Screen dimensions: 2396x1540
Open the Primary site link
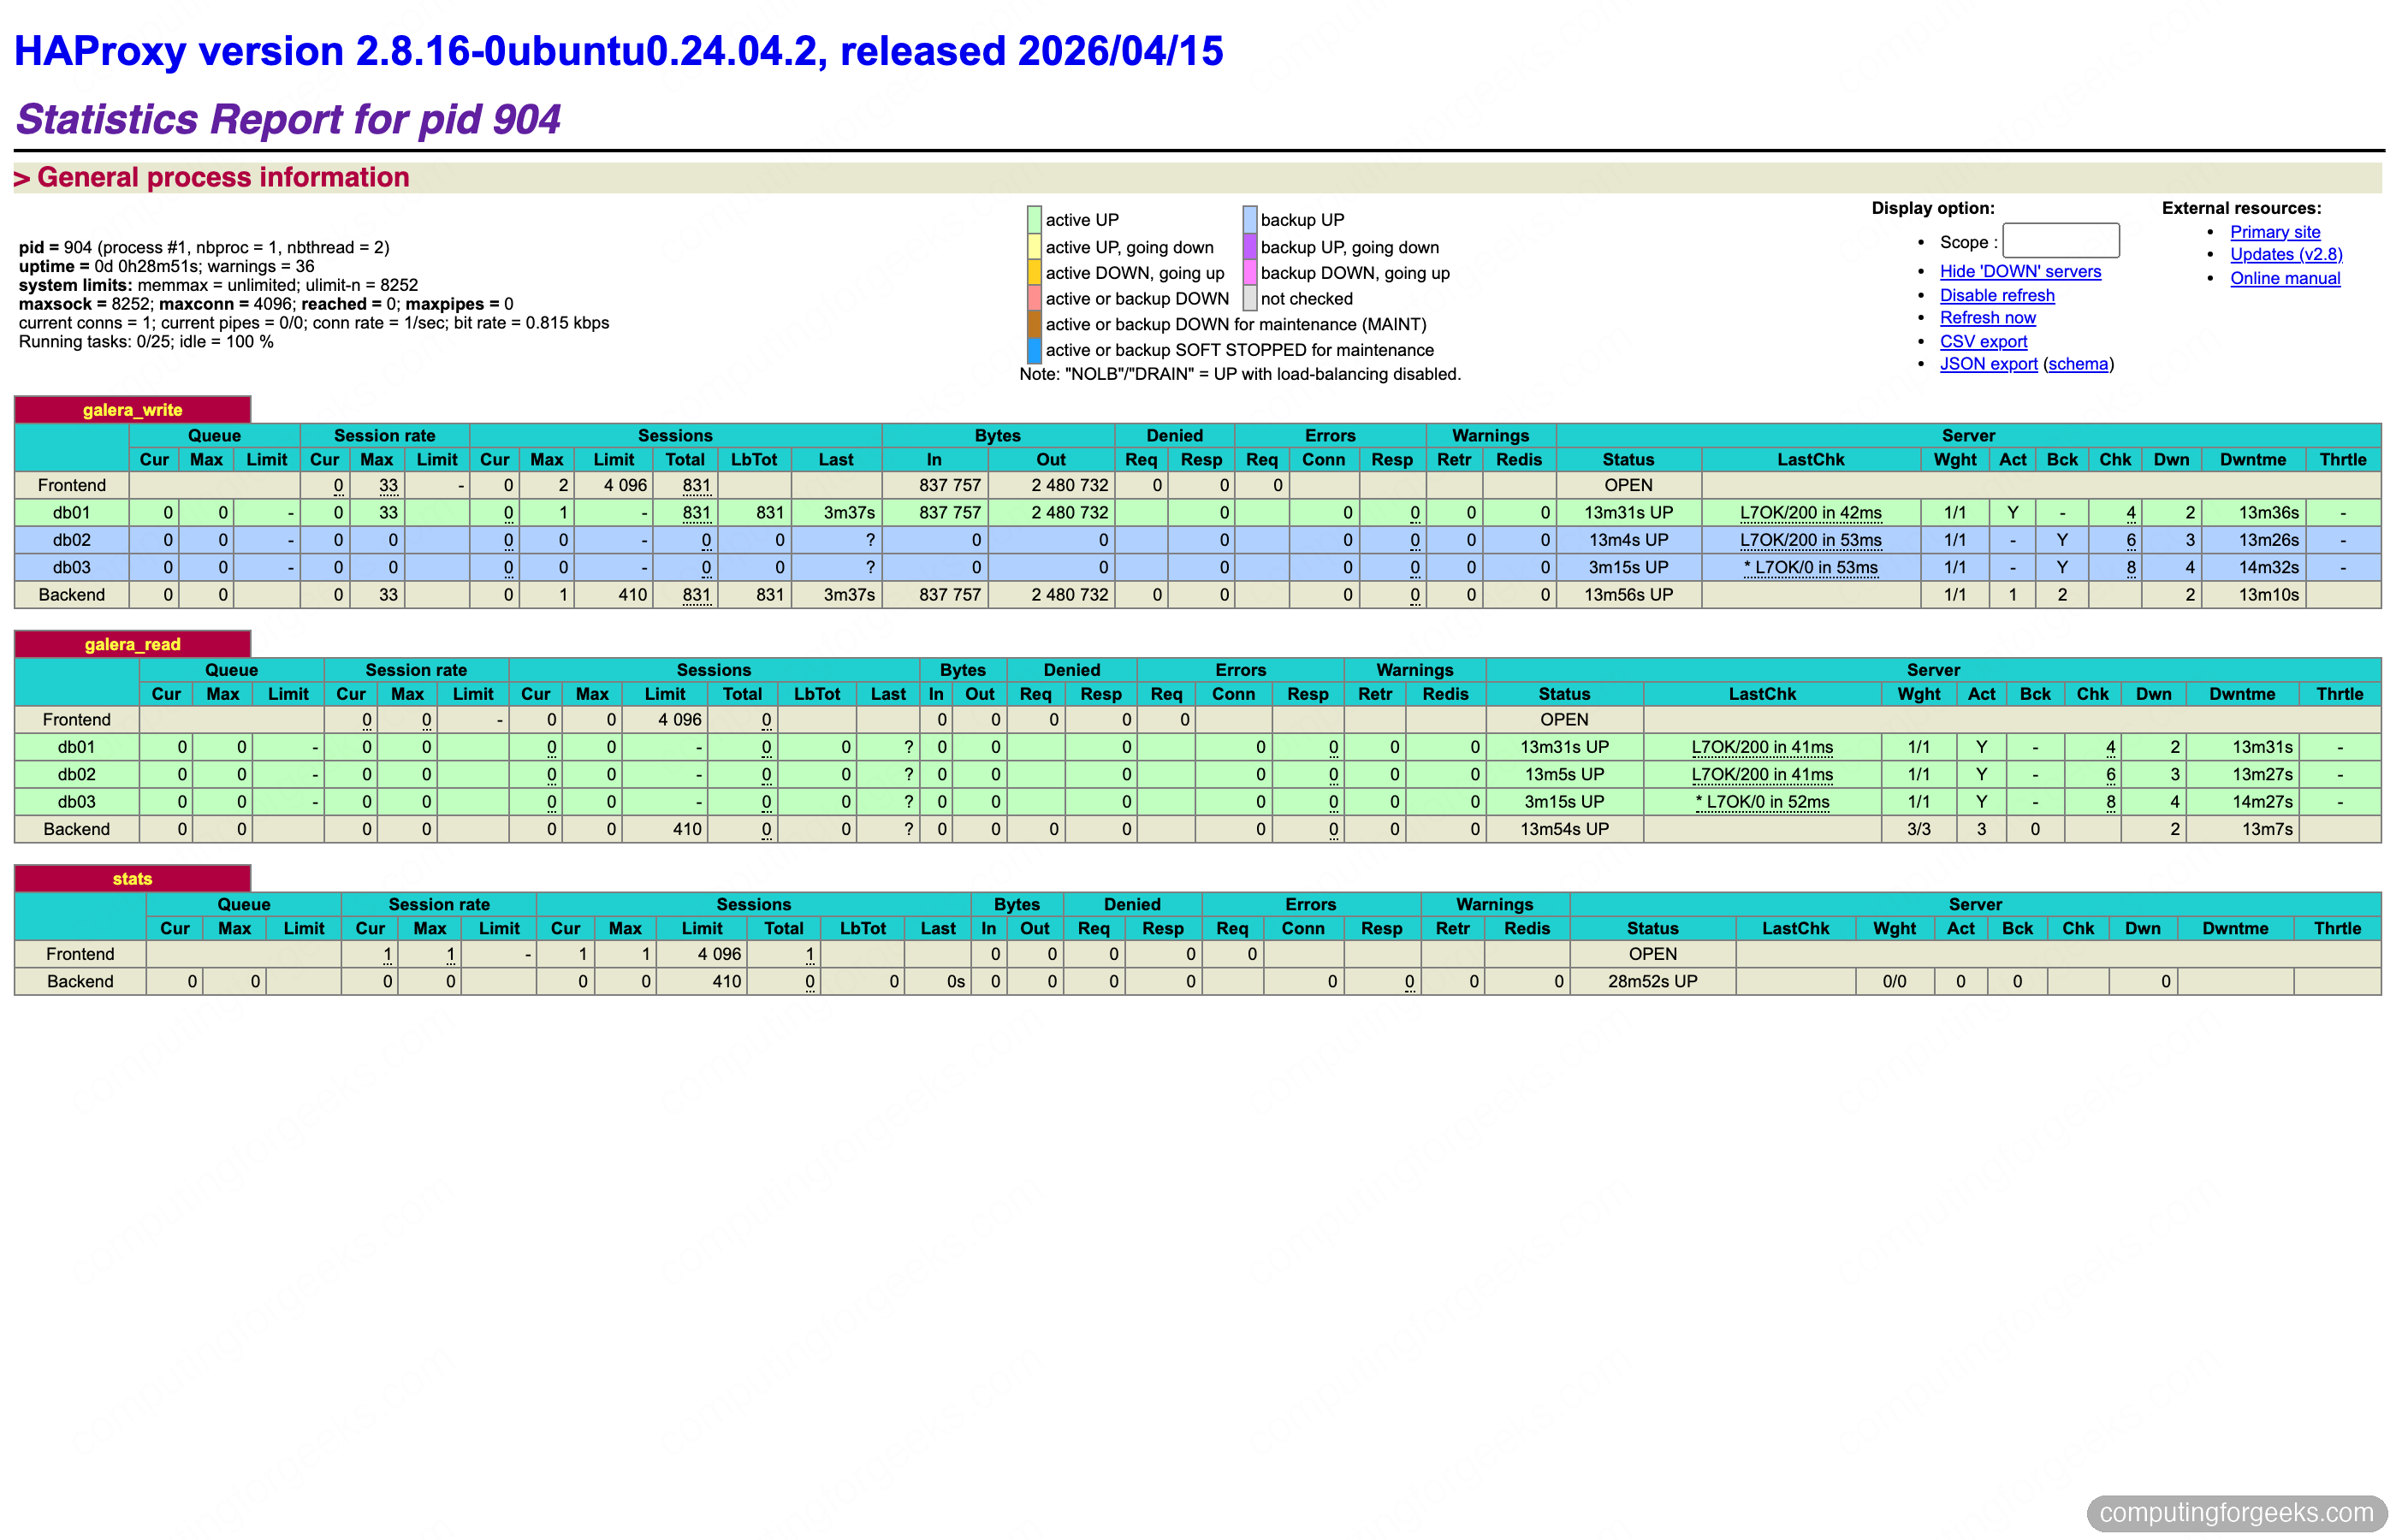point(2275,232)
